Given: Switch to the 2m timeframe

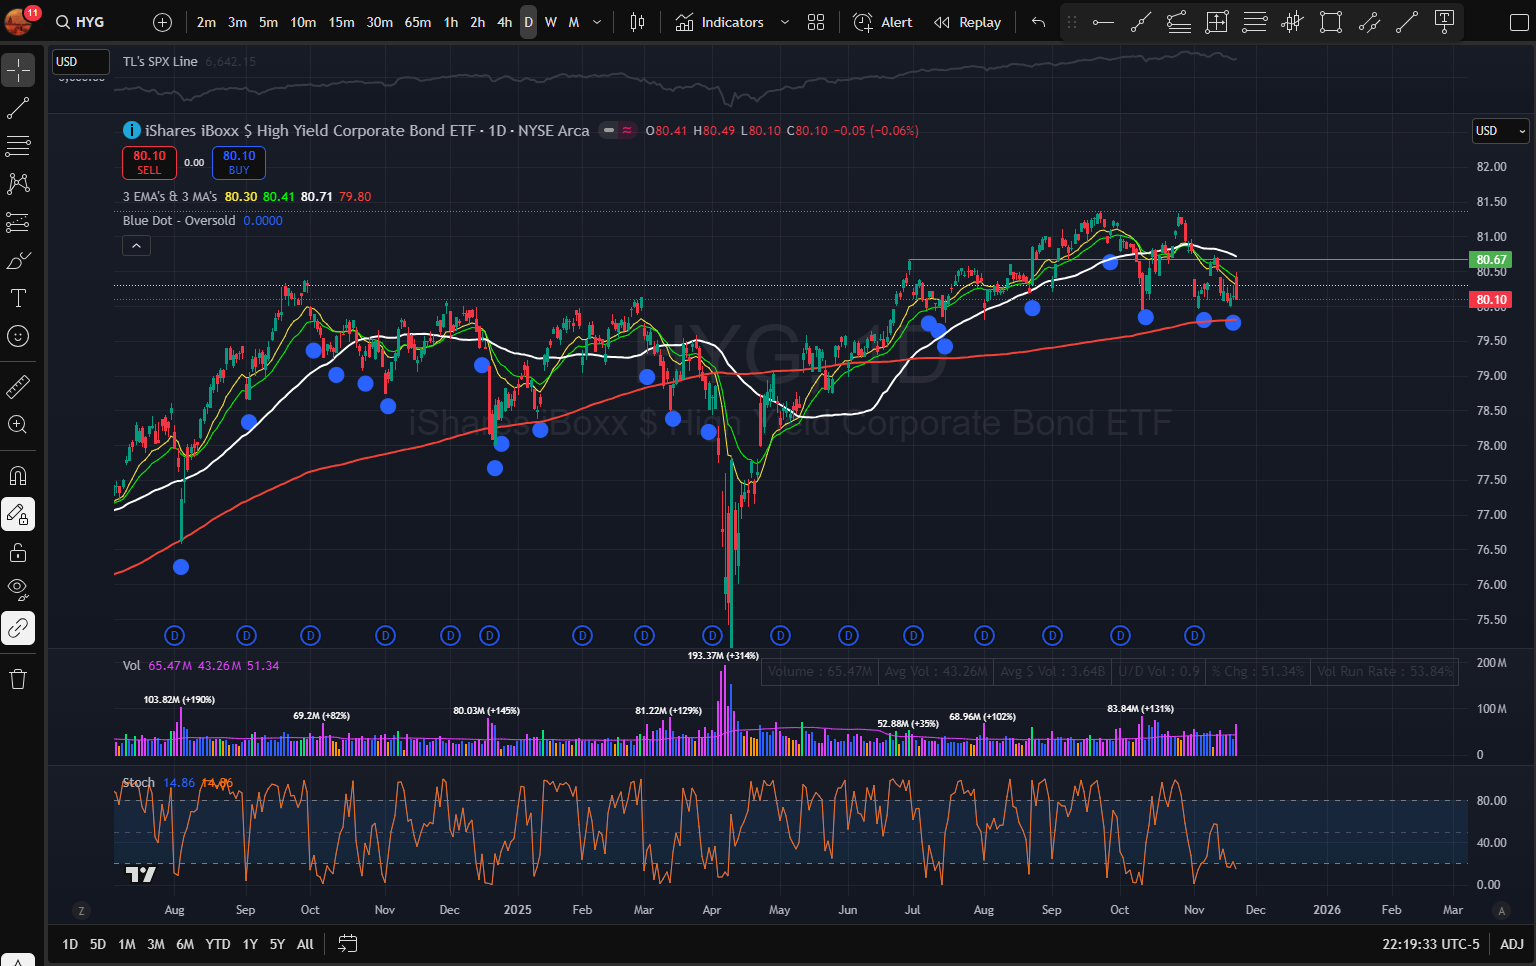Looking at the screenshot, I should [x=206, y=22].
